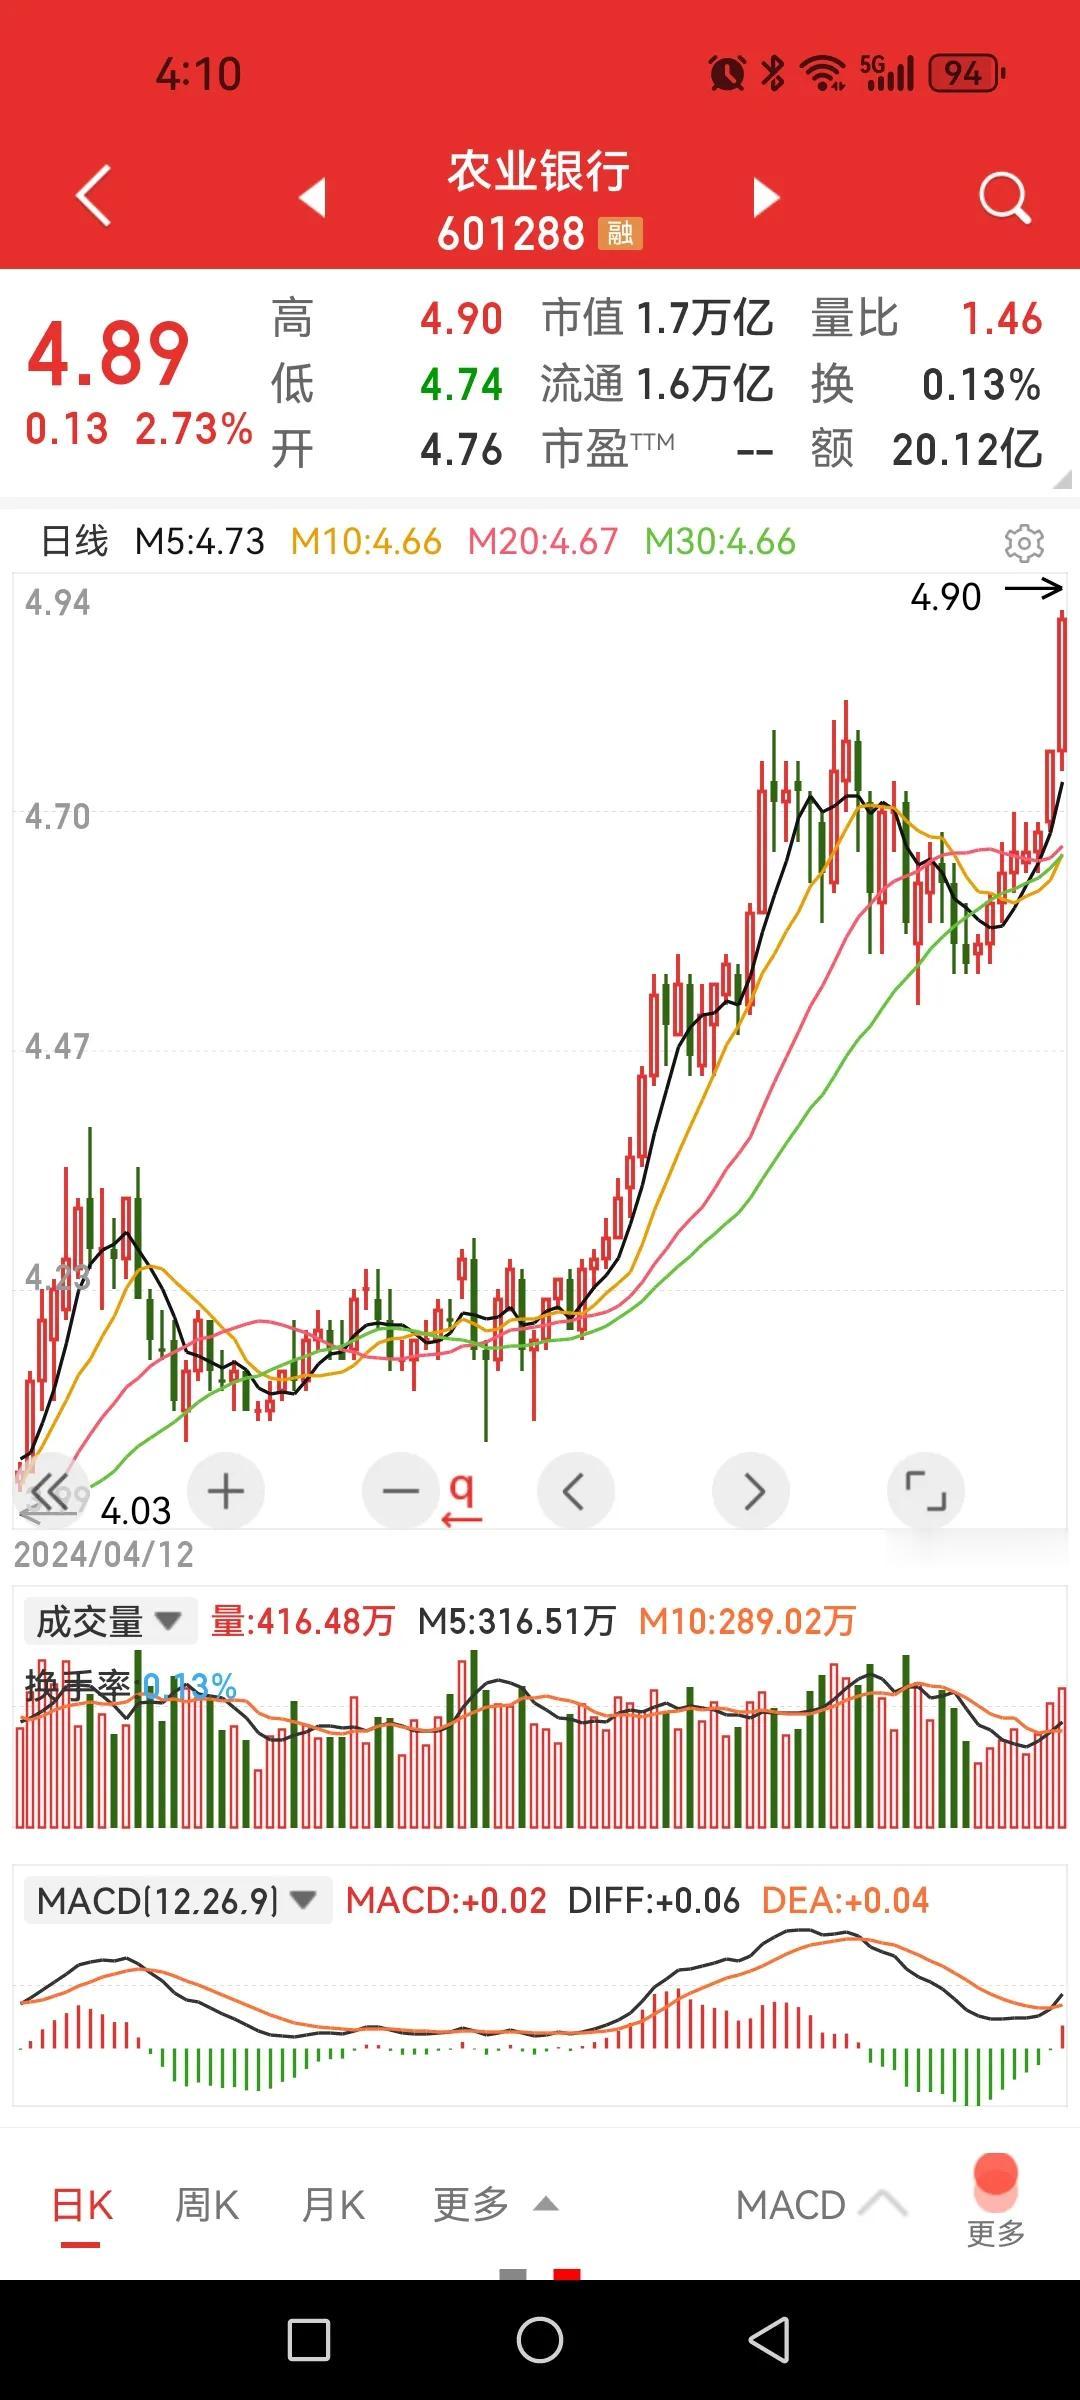Tap the alarm clock status icon
1080x2400 pixels.
[x=727, y=73]
